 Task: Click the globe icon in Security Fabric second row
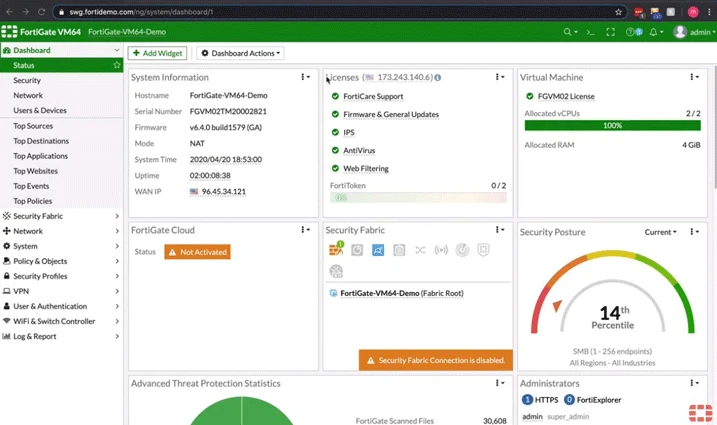click(x=336, y=271)
